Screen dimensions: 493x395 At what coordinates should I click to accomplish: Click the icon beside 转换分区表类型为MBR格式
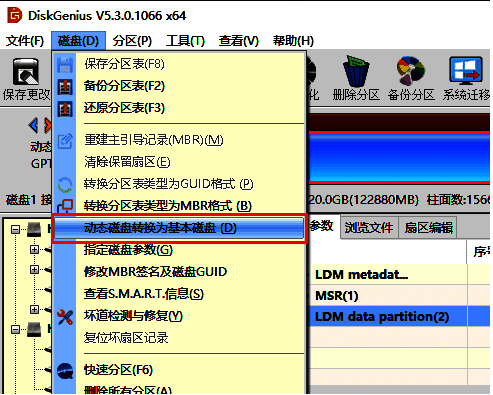point(65,206)
